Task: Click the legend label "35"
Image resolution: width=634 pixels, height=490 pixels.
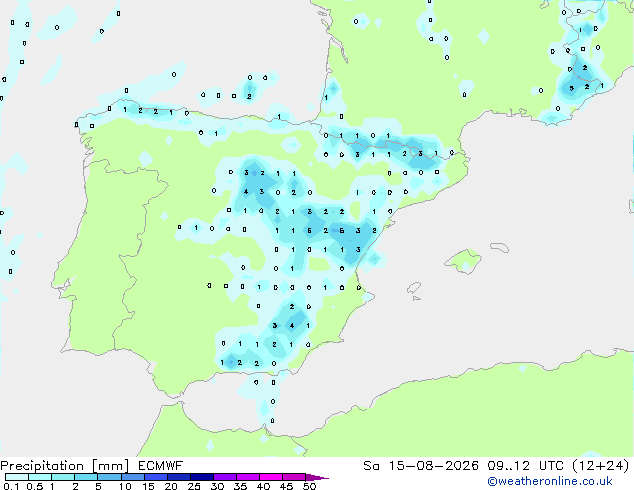Action: (x=240, y=486)
